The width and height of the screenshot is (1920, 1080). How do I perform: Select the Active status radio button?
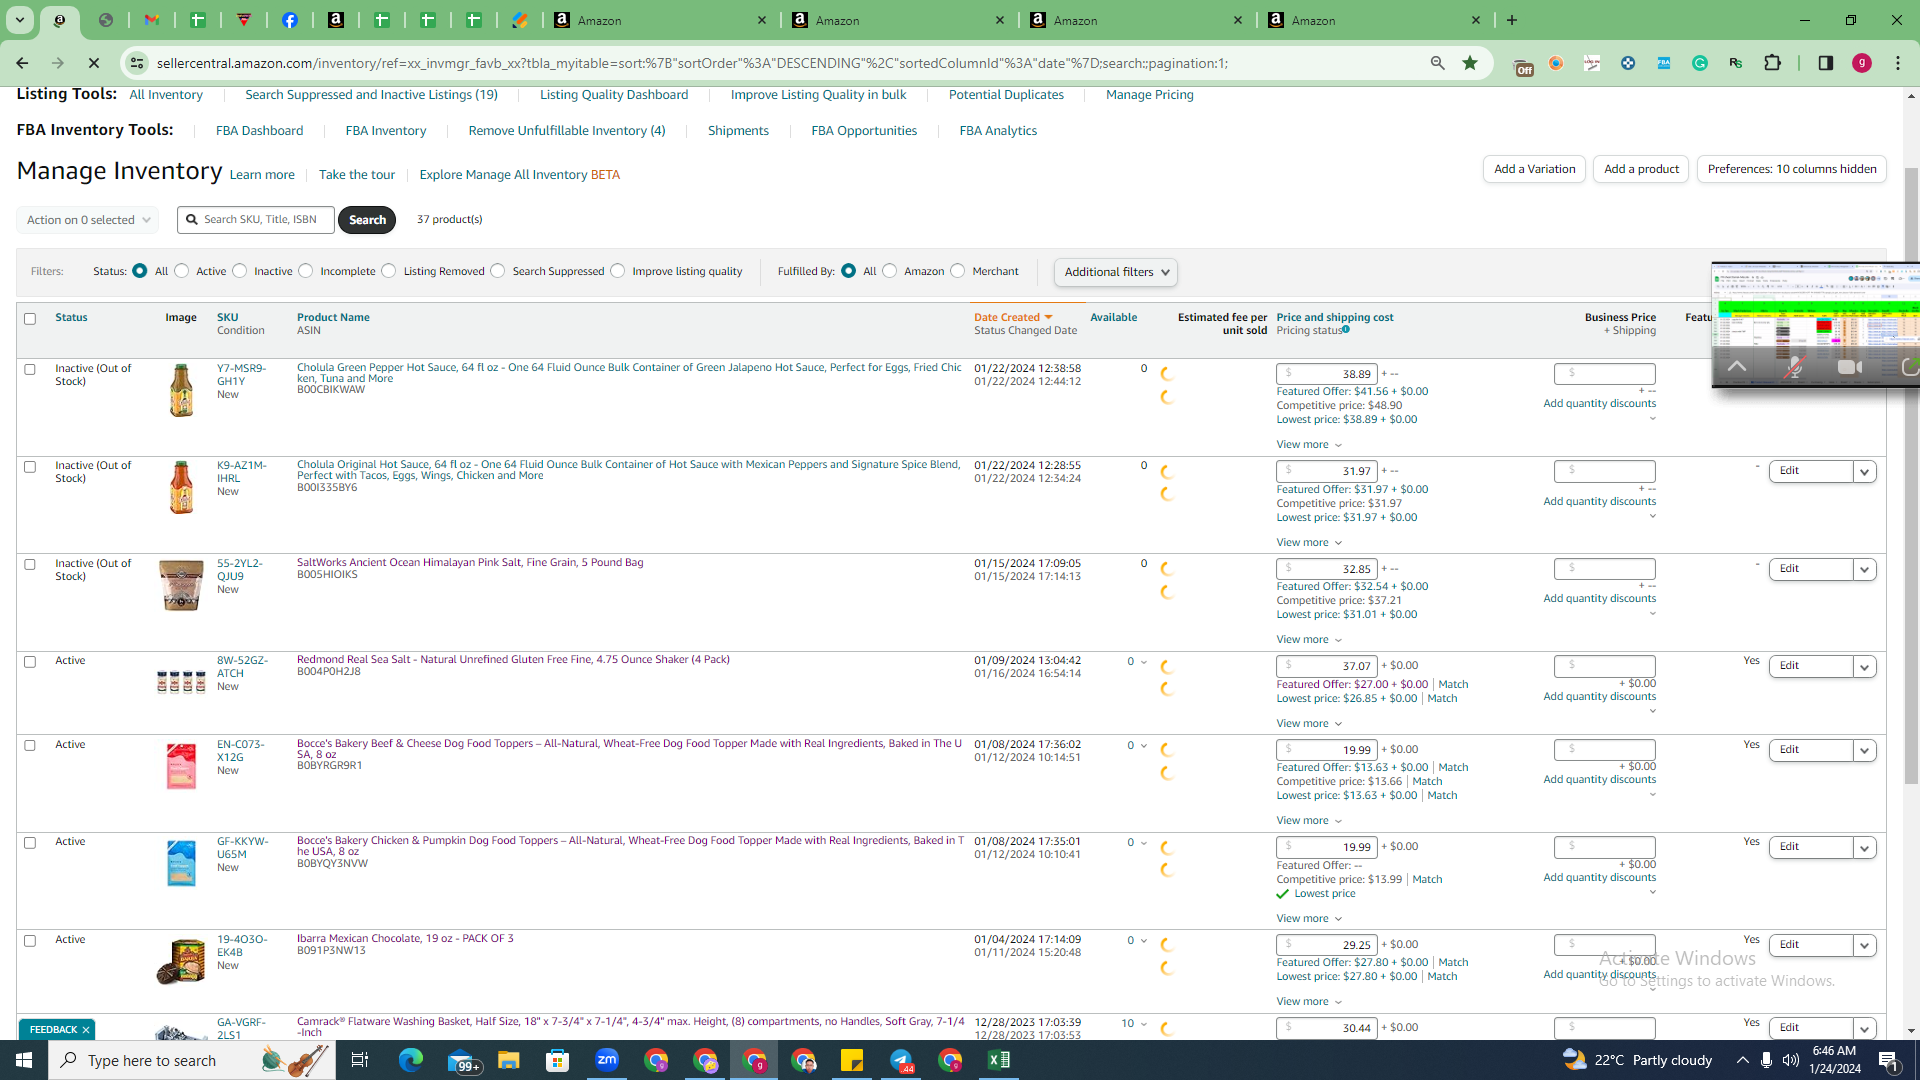tap(182, 271)
